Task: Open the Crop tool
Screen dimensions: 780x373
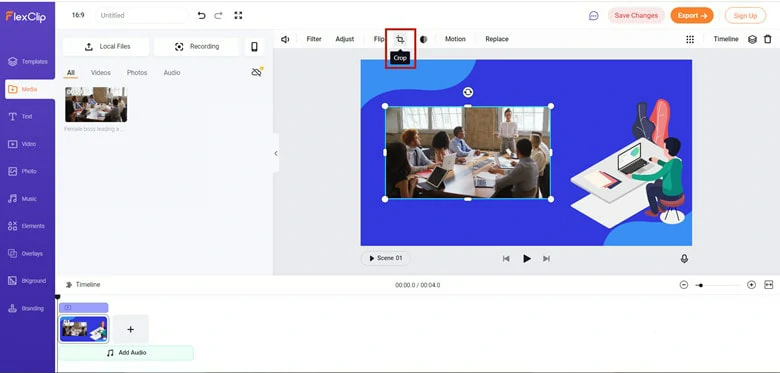Action: [x=400, y=39]
